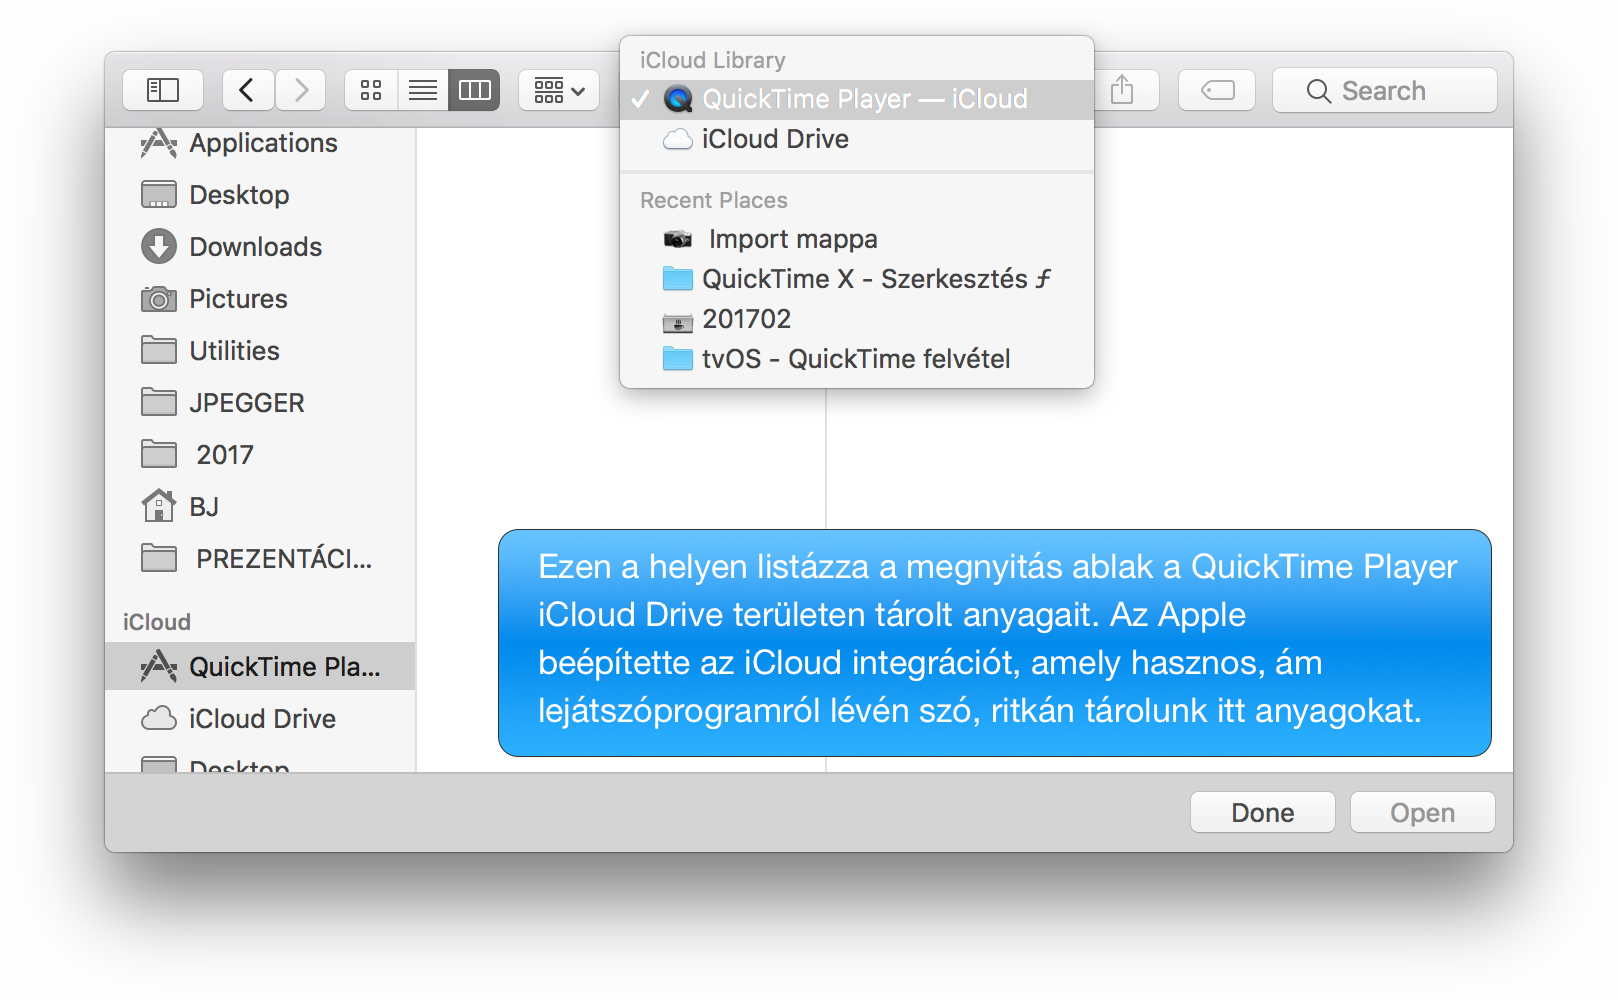
Task: Click the house icon next to BJ
Action: point(159,506)
